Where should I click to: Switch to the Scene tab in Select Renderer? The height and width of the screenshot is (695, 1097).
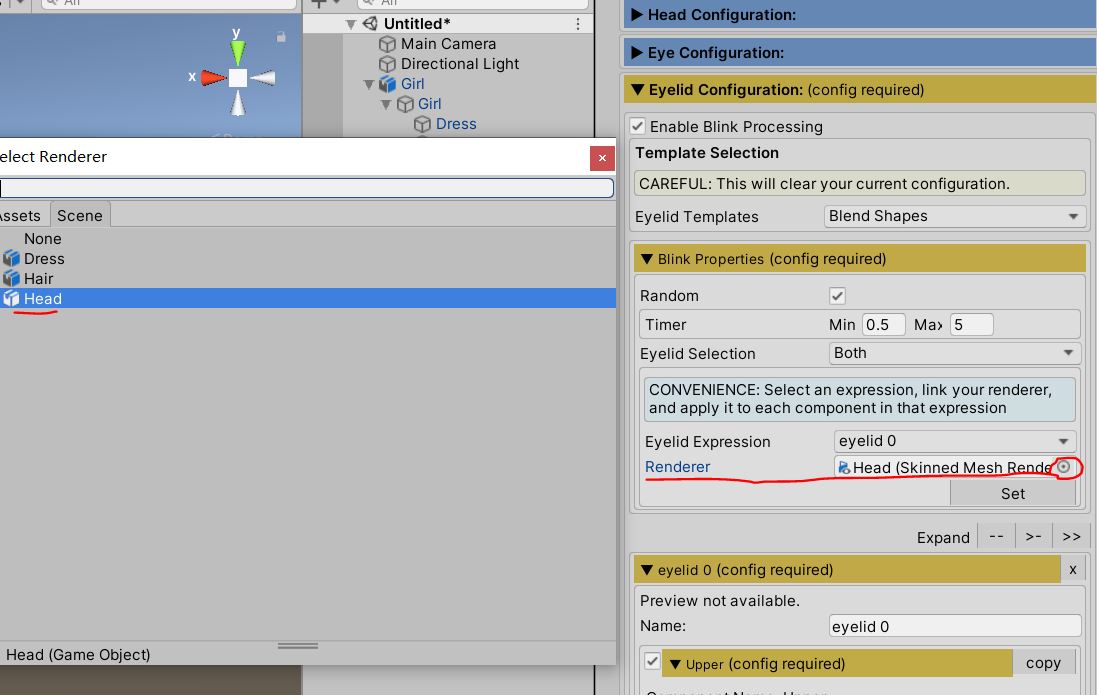click(x=79, y=216)
